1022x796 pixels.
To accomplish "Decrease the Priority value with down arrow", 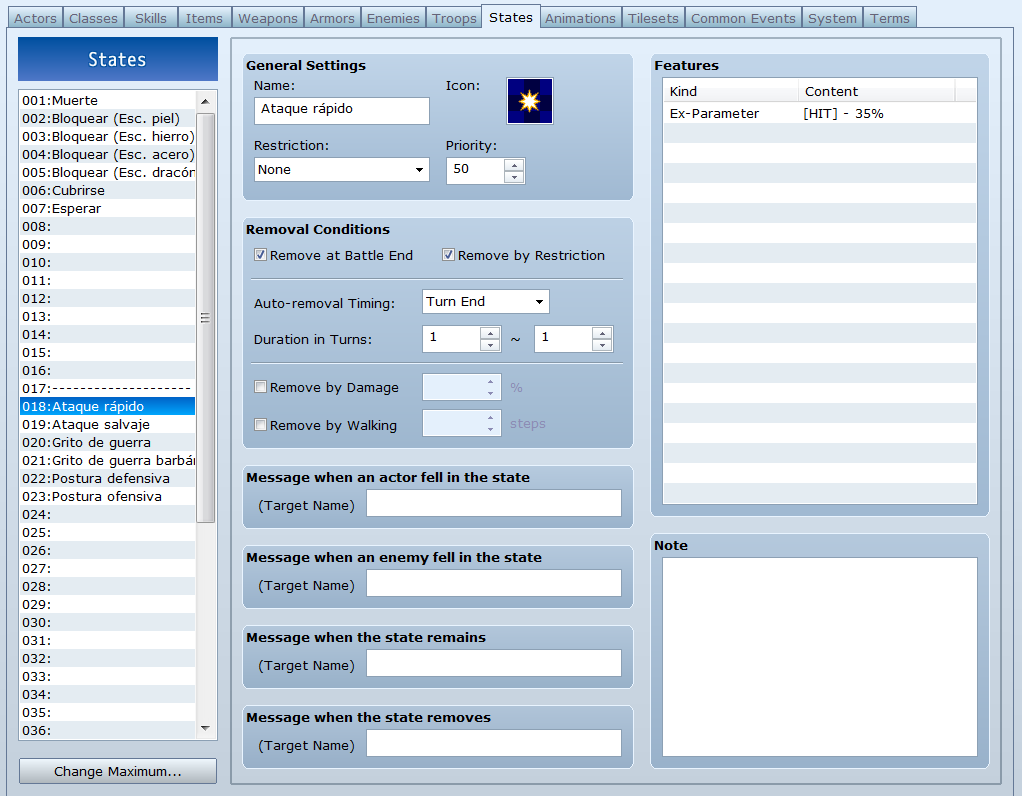I will click(514, 177).
